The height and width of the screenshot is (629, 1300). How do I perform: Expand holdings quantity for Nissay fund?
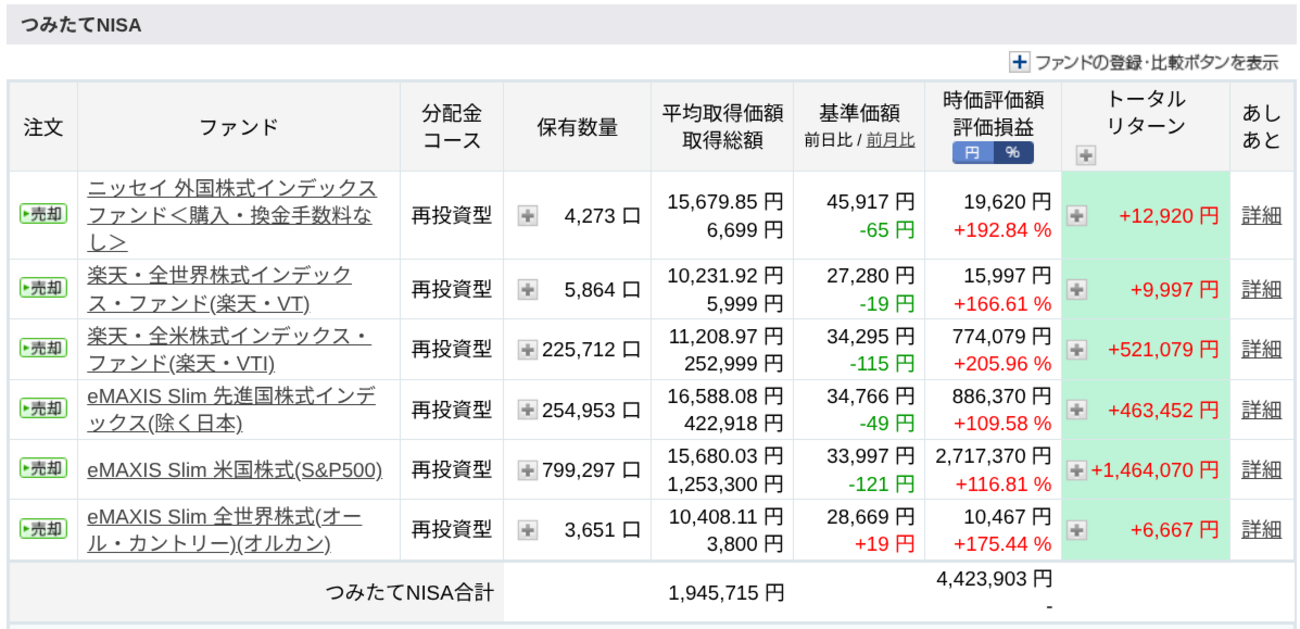(x=527, y=215)
